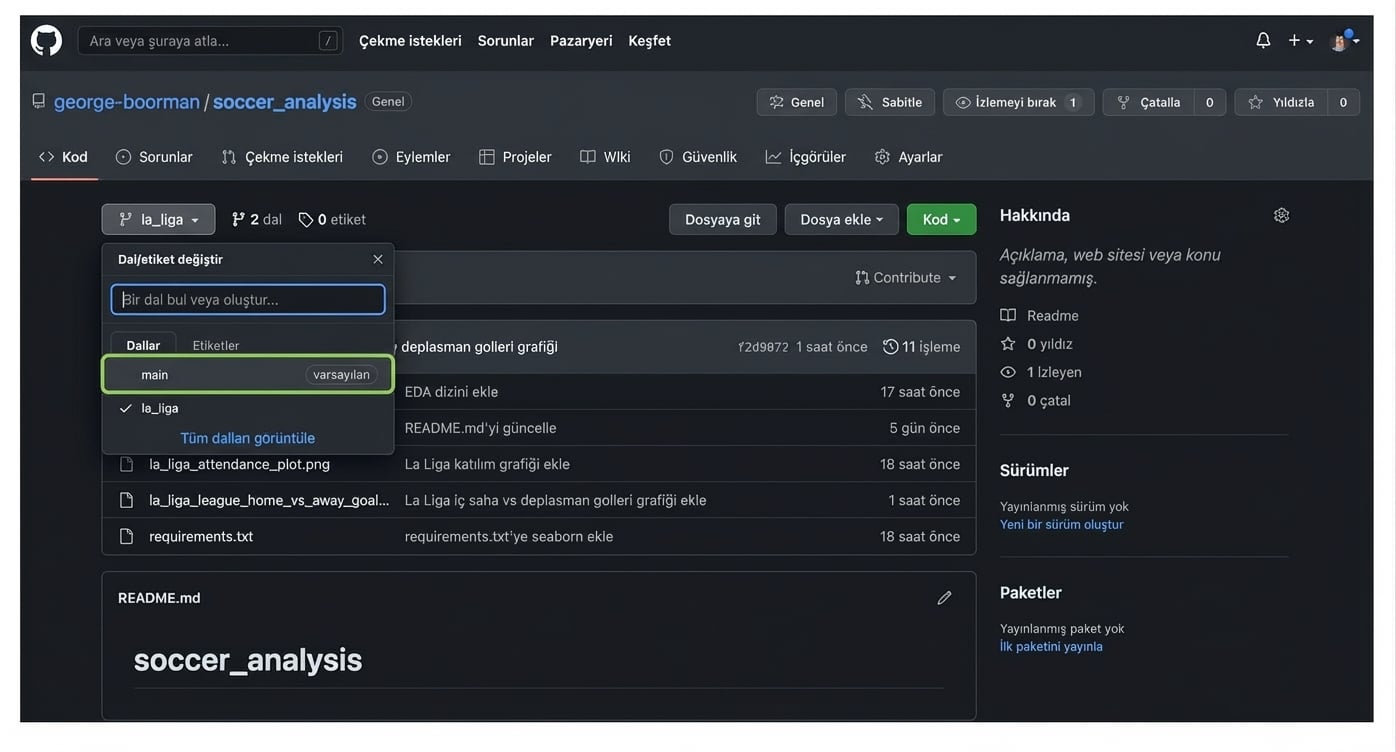Click the GitHub logo in the header

(46, 41)
